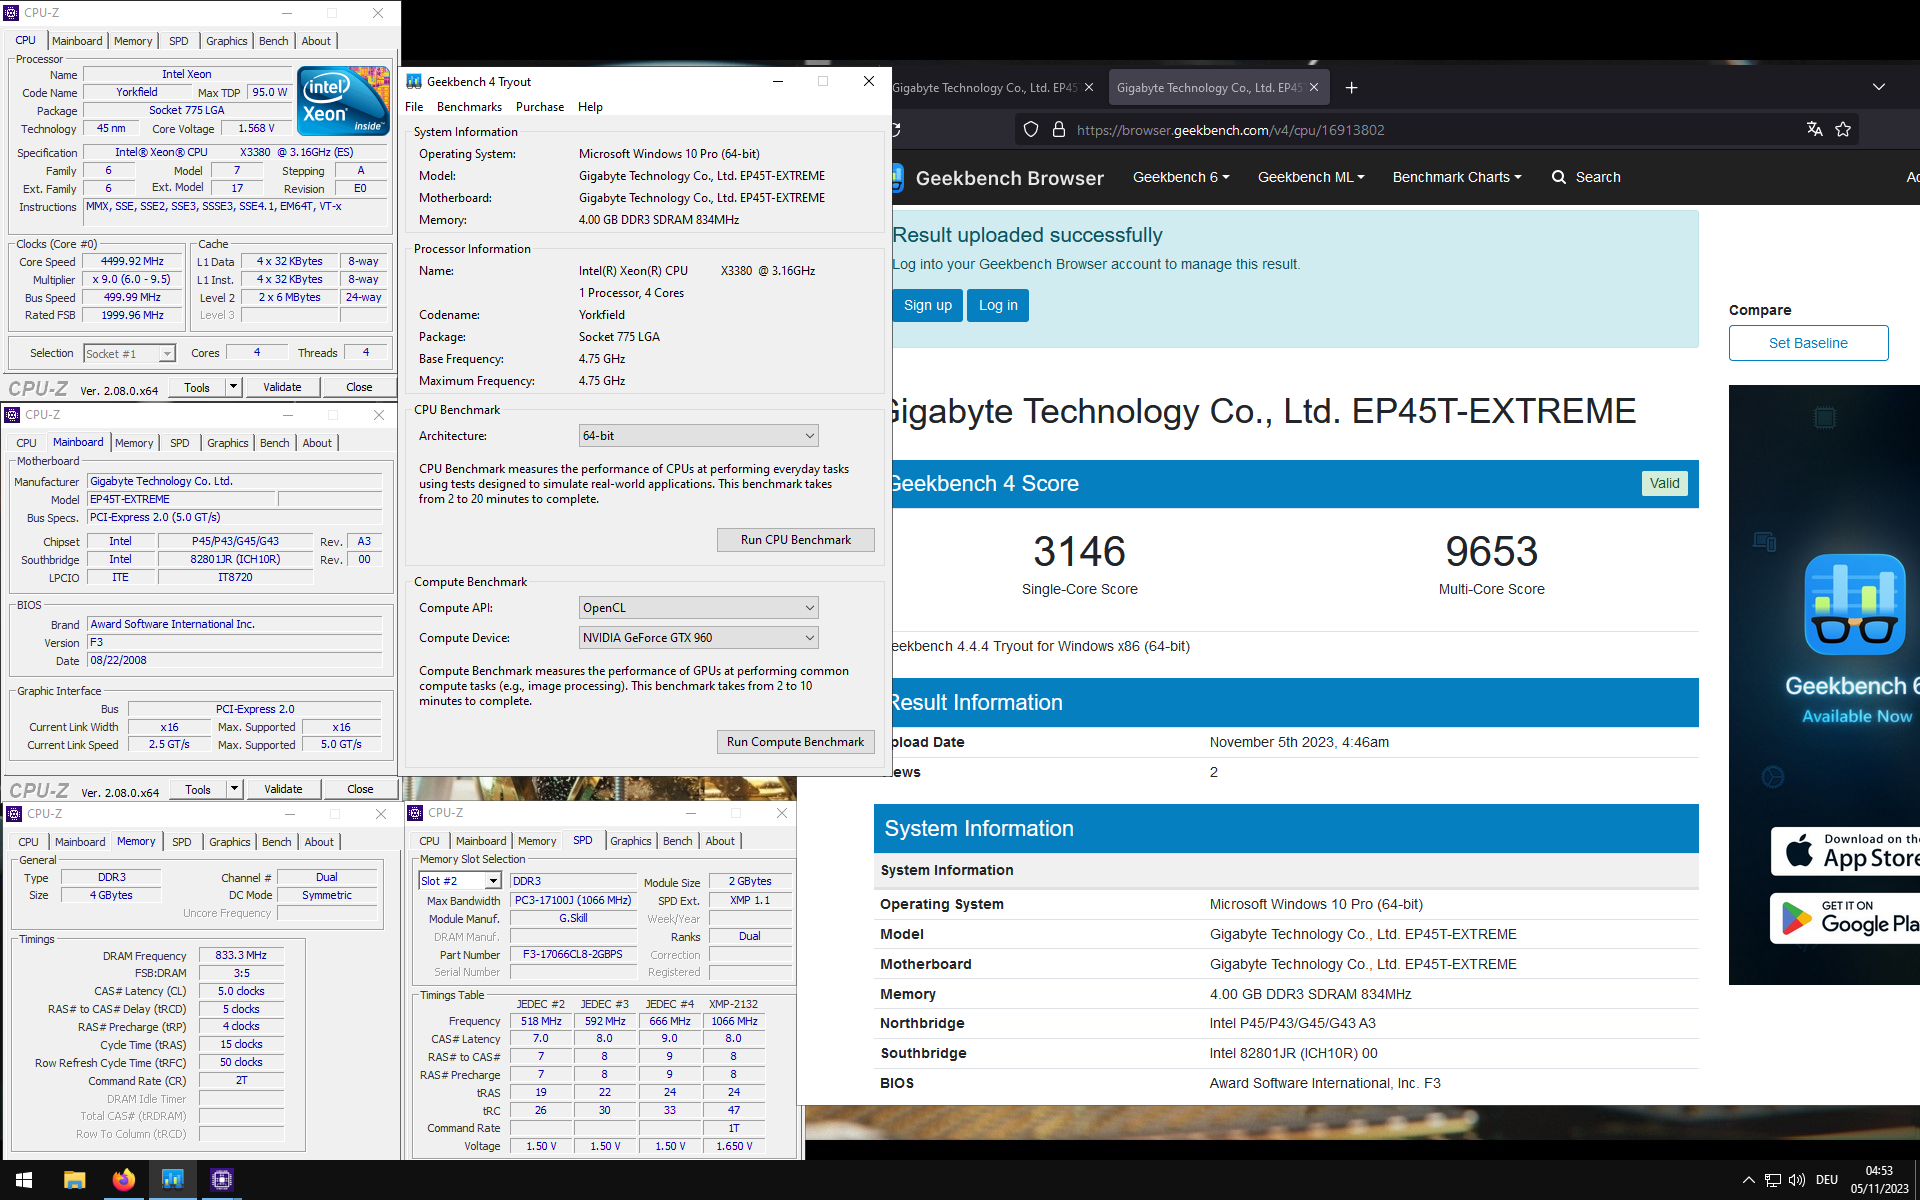Viewport: 1920px width, 1200px height.
Task: Click the Sign up button
Action: [x=927, y=305]
